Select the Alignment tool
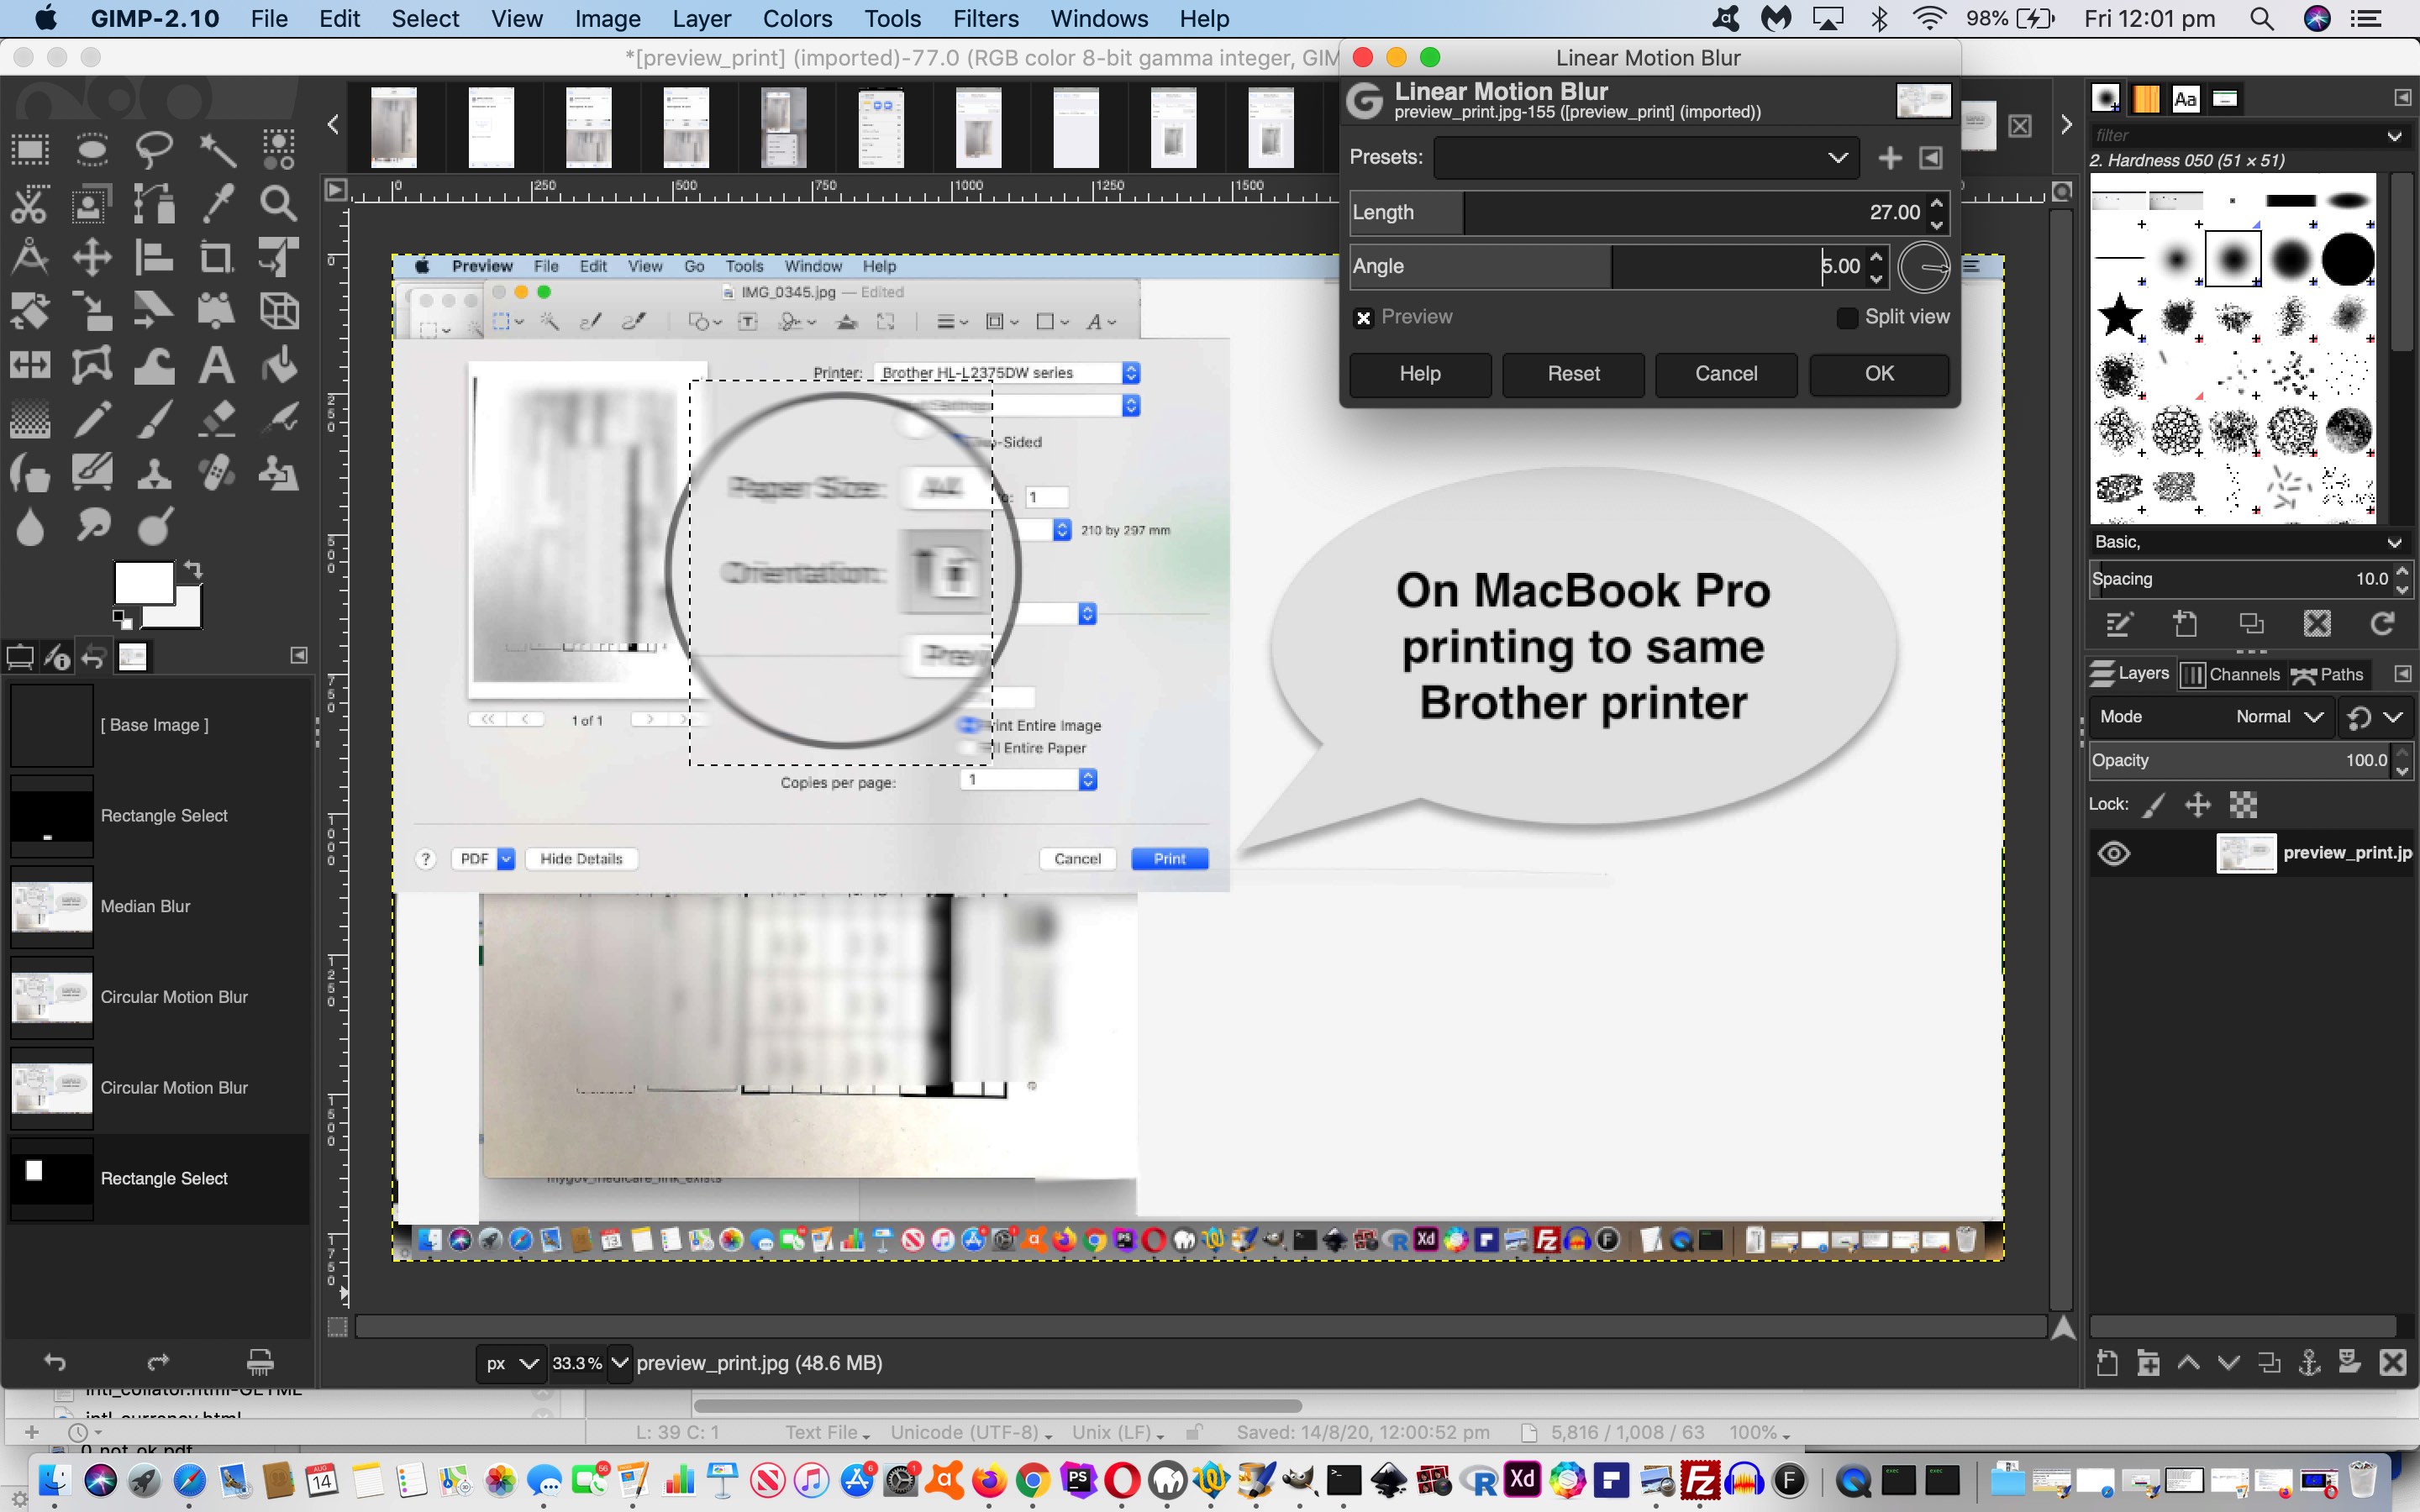Screen dimensions: 2420x1512 click(154, 258)
